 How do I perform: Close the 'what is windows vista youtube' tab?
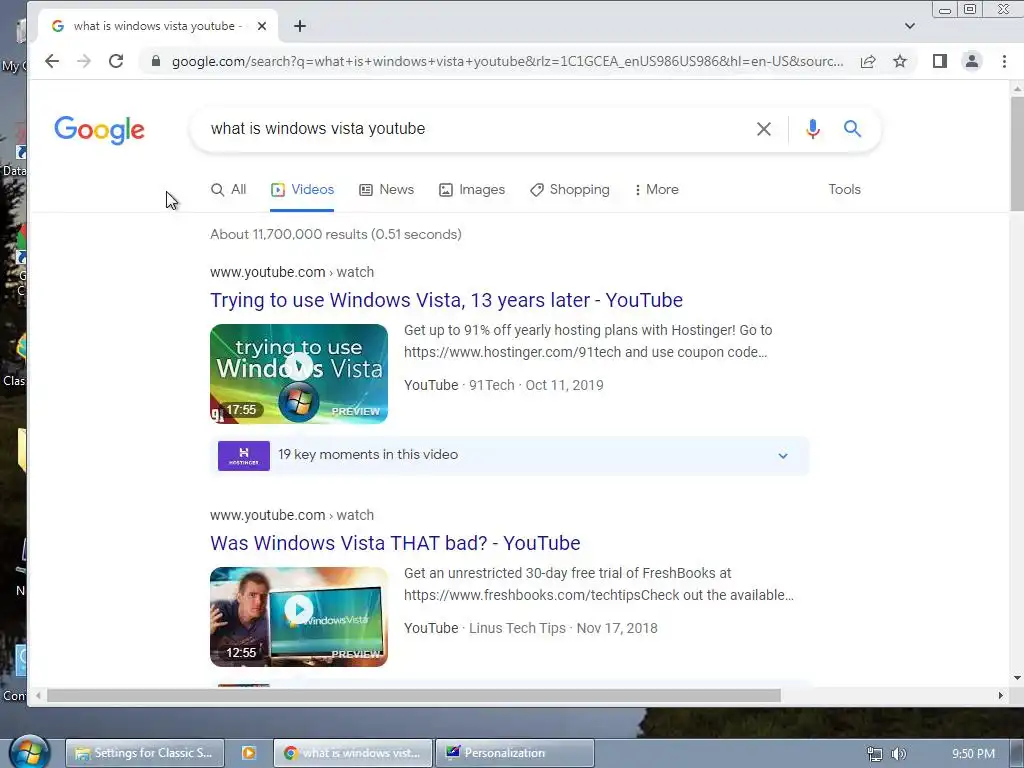click(x=262, y=26)
